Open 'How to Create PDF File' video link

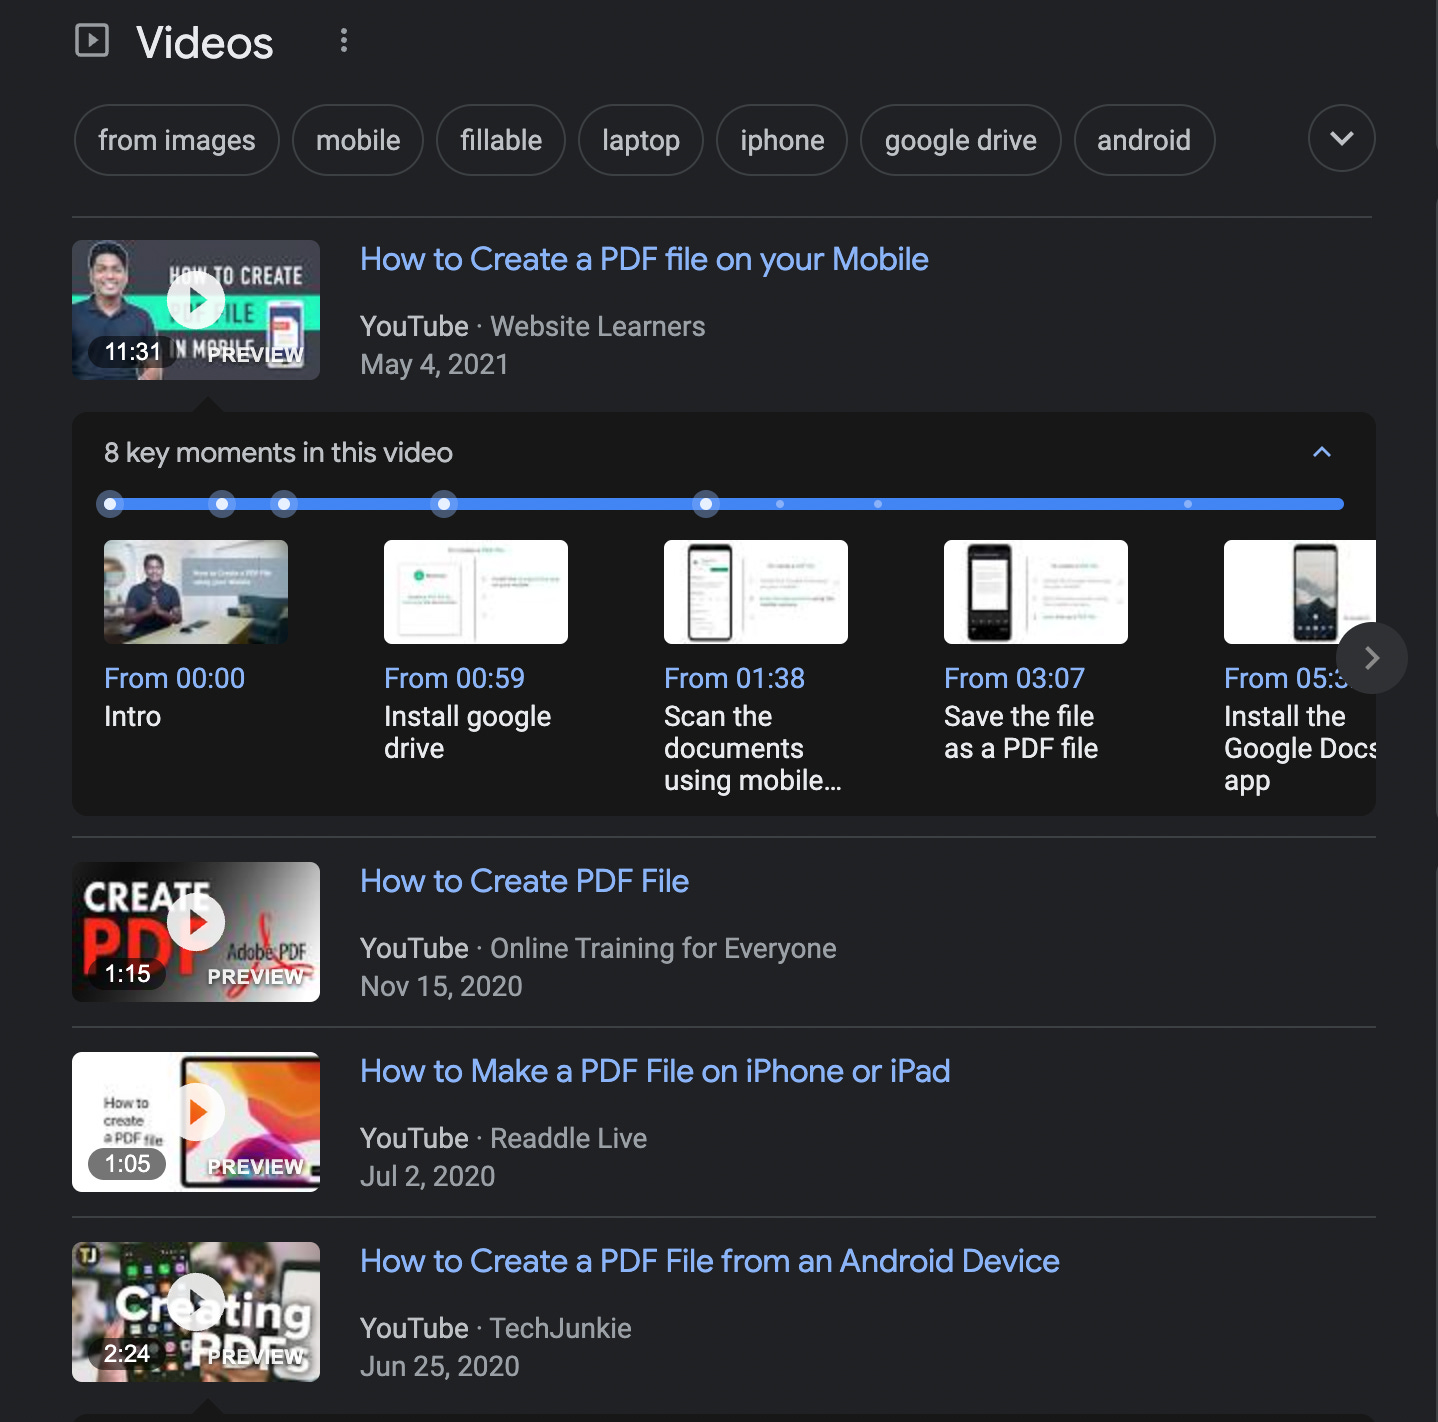point(524,881)
